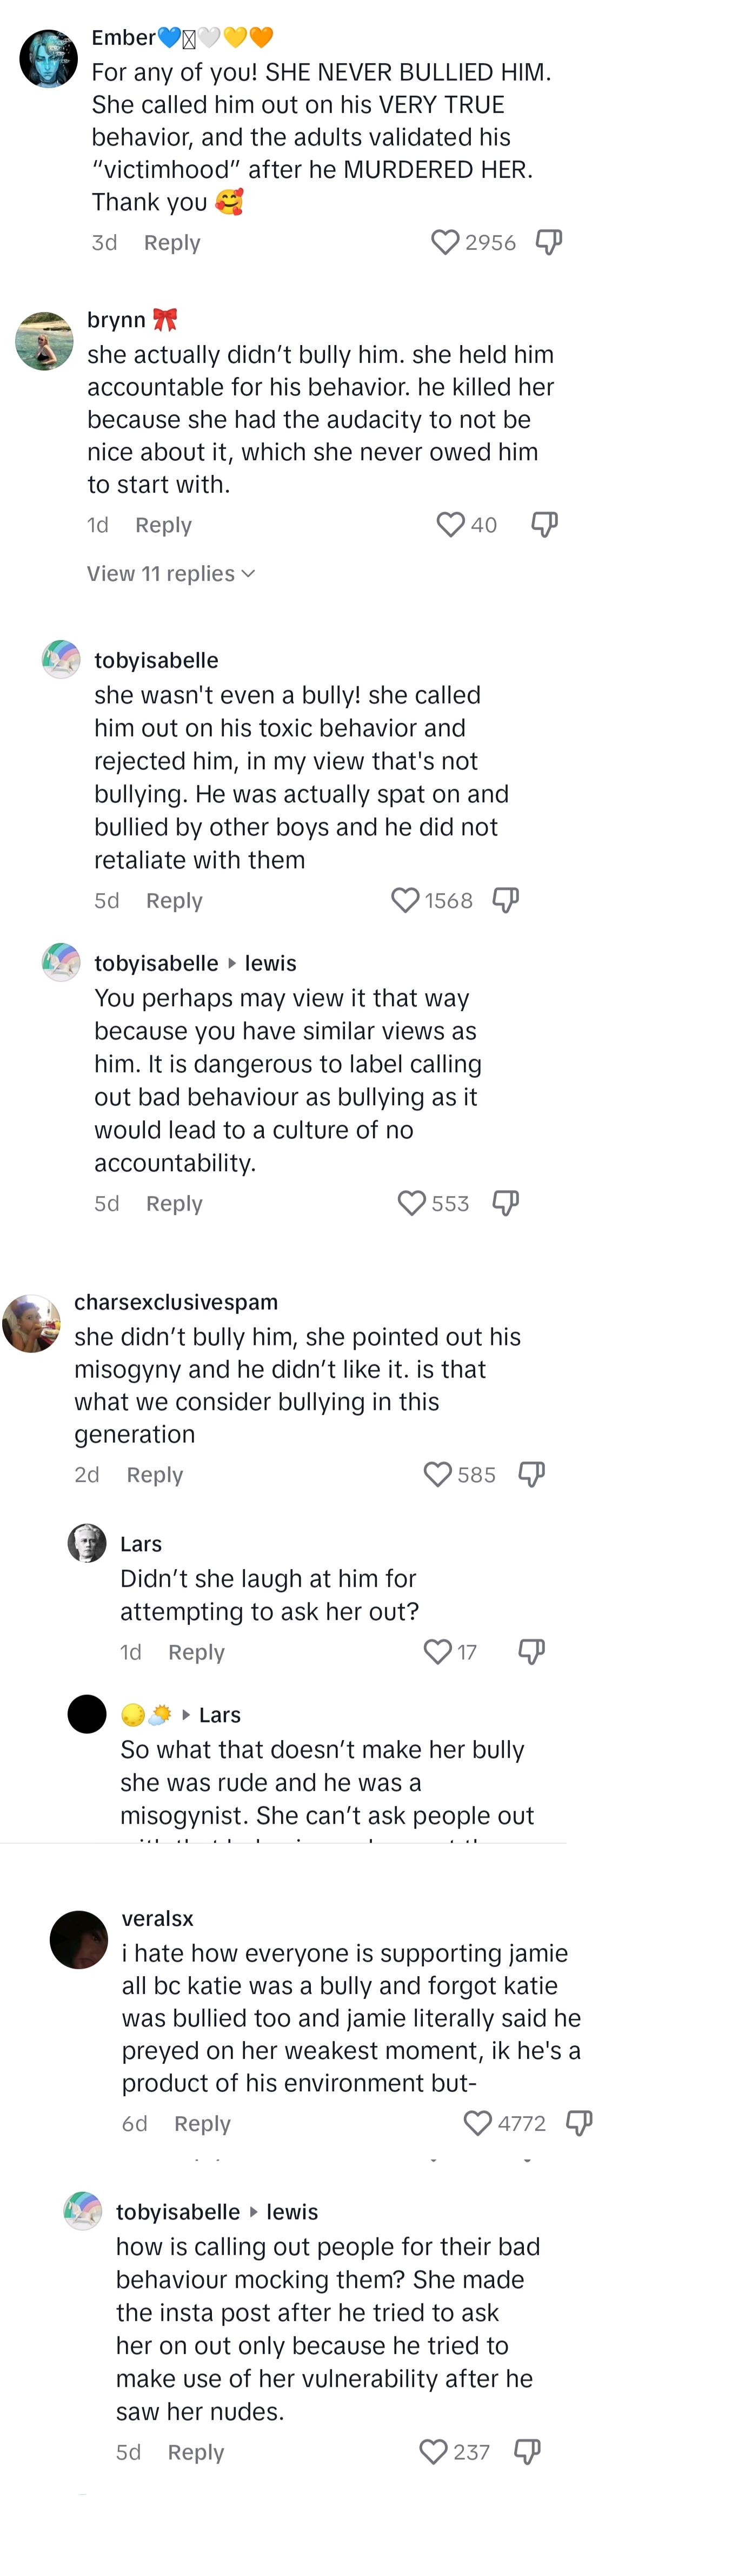Open charsexclusivespam's profile from username
Image resolution: width=745 pixels, height=2576 pixels.
click(176, 1302)
